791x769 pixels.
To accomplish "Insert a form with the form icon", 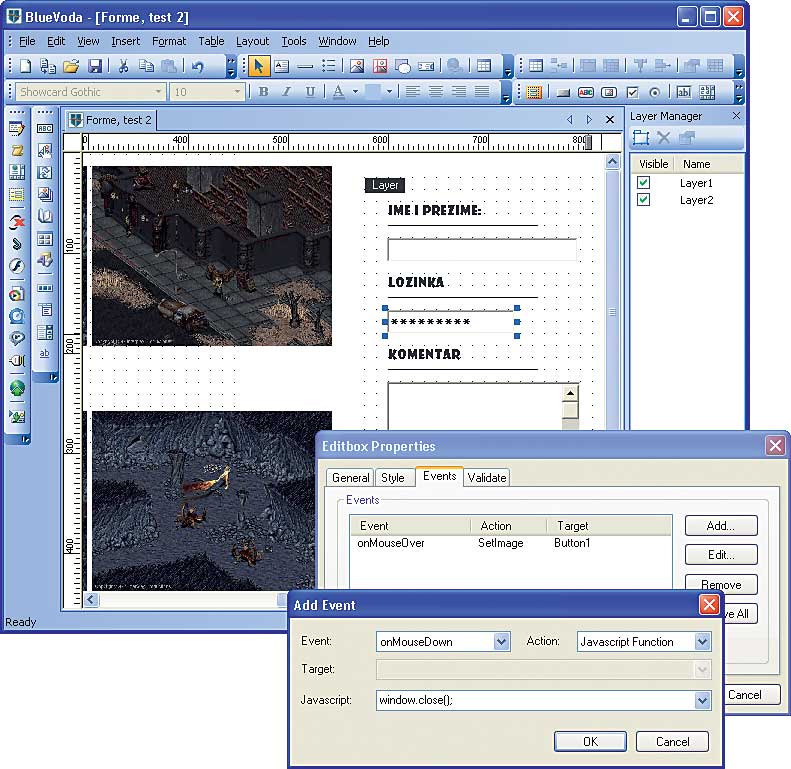I will (534, 92).
